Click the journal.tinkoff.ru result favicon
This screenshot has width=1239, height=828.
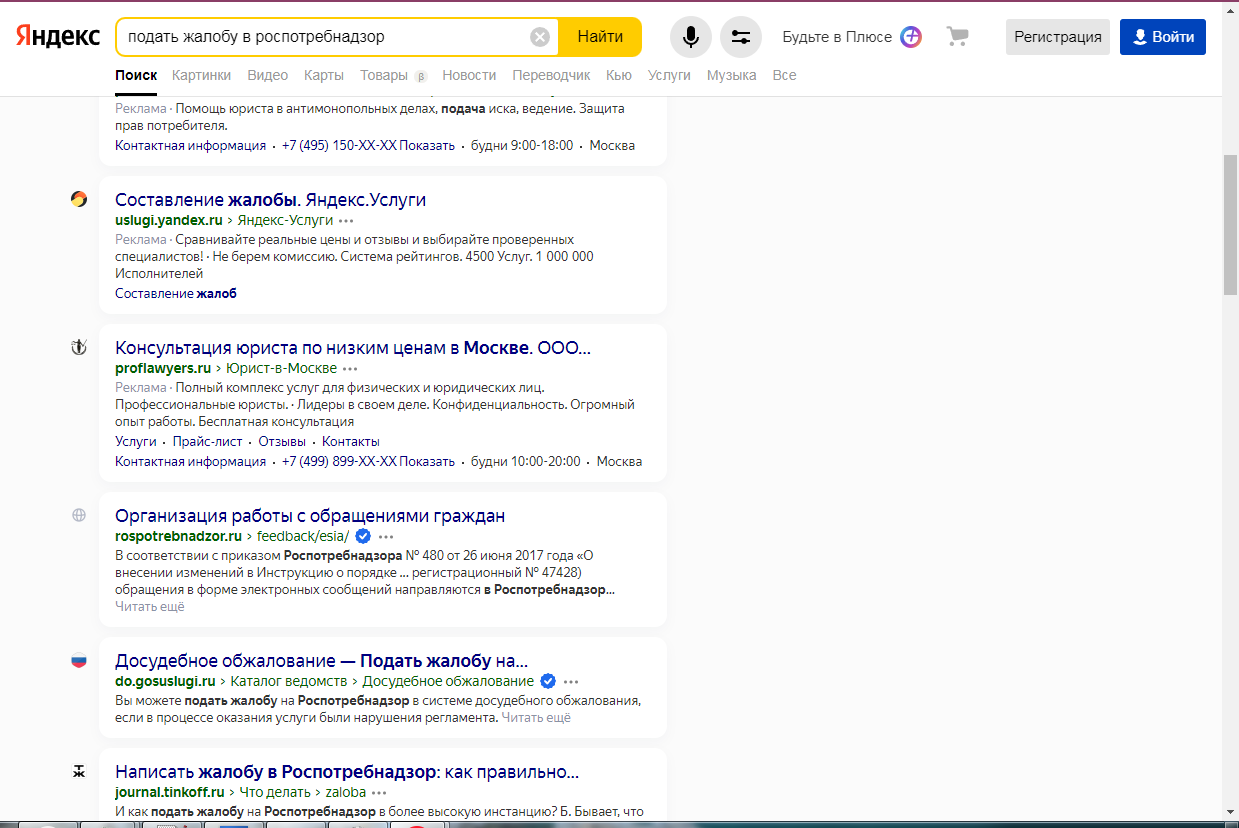point(79,771)
